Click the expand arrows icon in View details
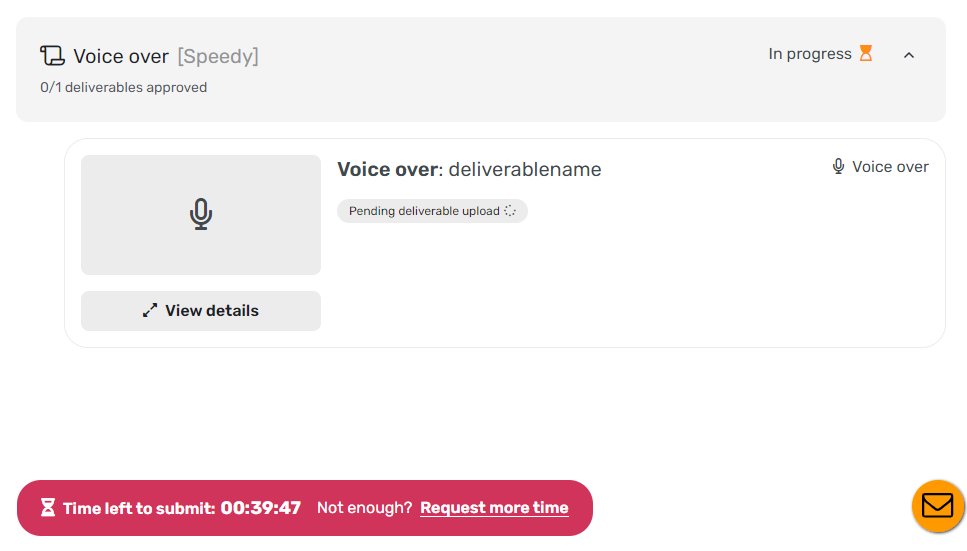 click(x=150, y=310)
